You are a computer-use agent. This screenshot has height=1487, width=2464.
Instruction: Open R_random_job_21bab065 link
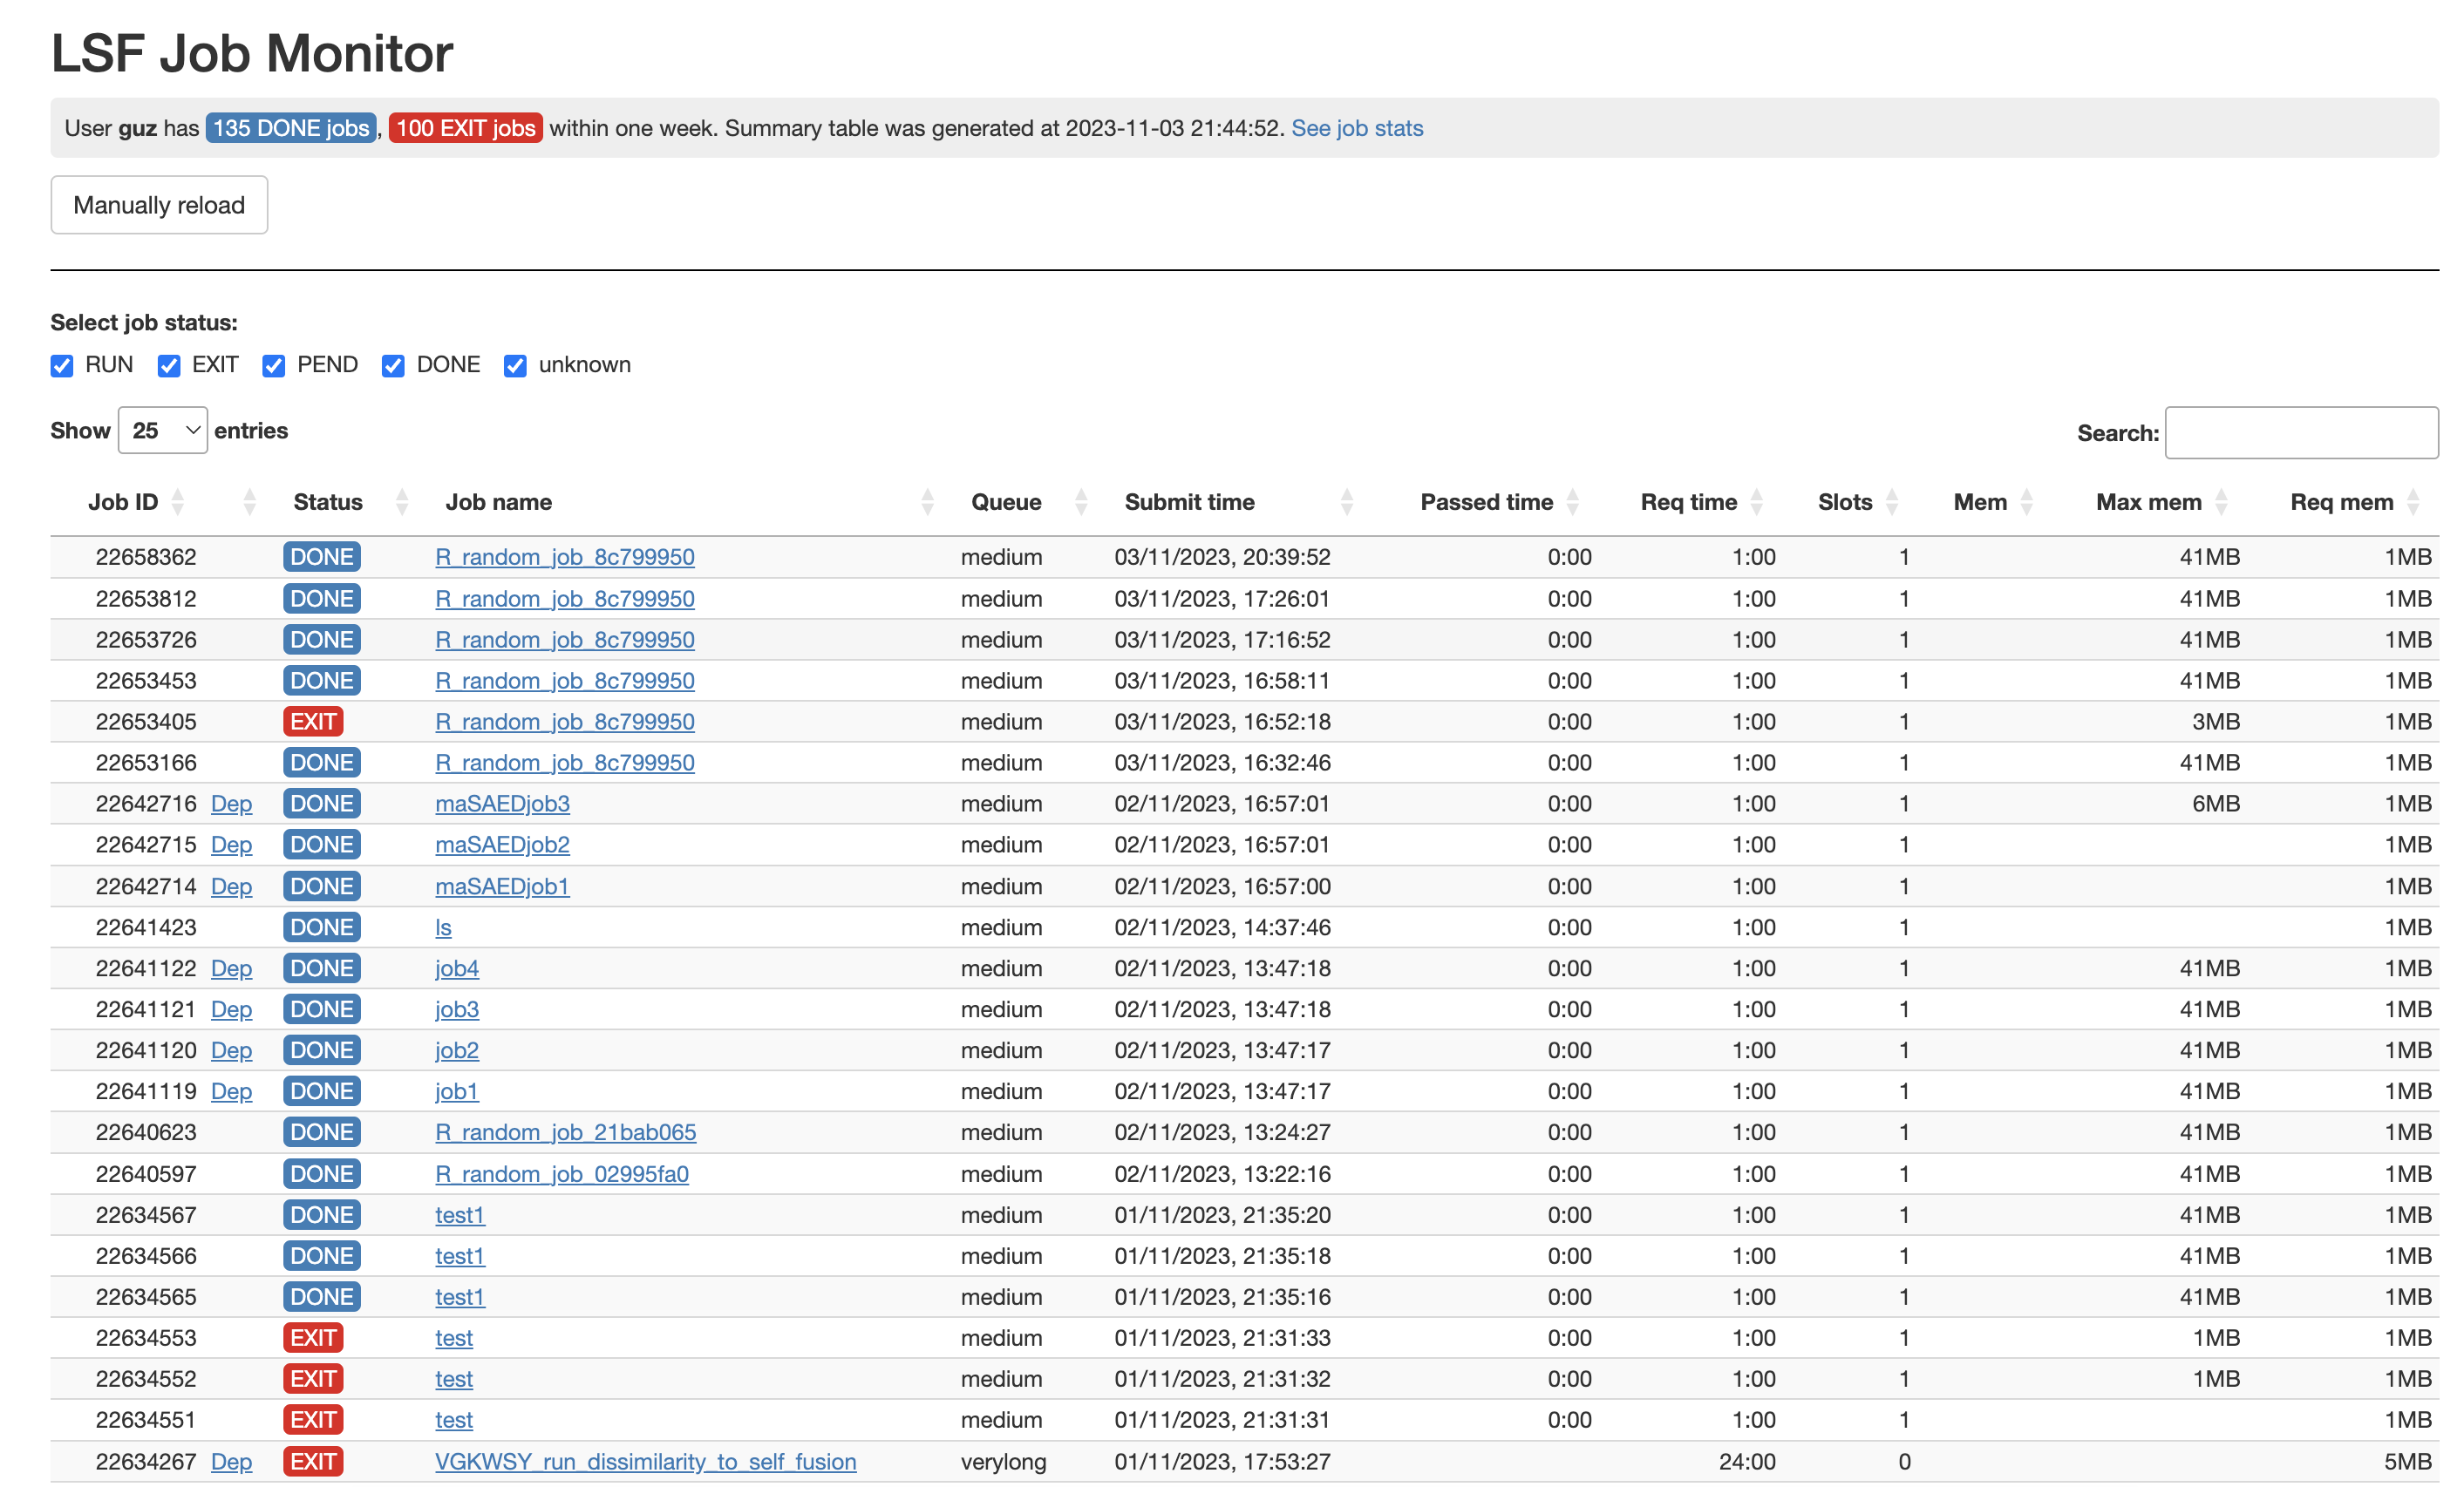(x=566, y=1133)
